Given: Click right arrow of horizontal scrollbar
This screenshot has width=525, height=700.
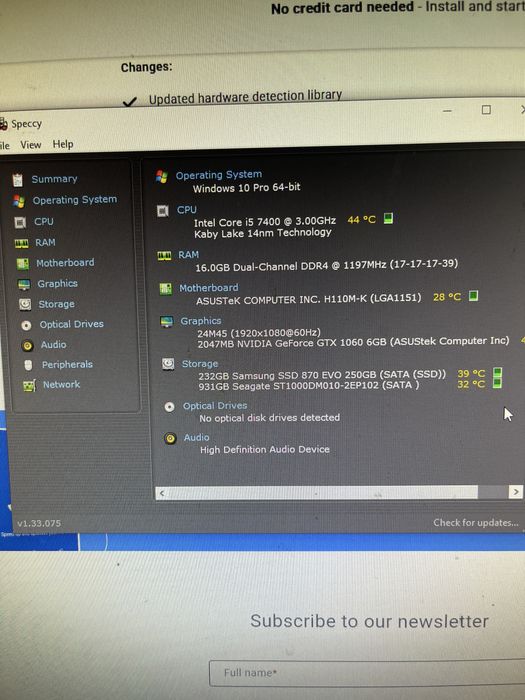Looking at the screenshot, I should (x=516, y=492).
